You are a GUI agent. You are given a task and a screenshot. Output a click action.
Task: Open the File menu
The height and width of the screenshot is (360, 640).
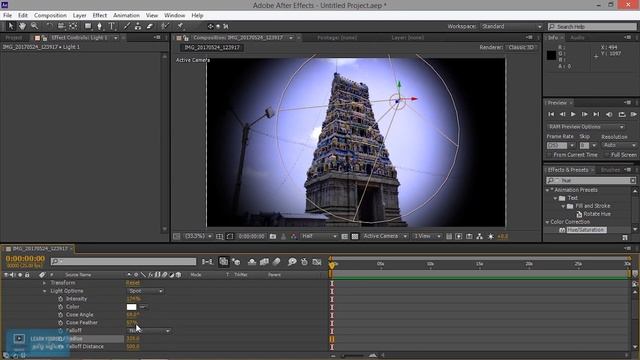pos(7,16)
